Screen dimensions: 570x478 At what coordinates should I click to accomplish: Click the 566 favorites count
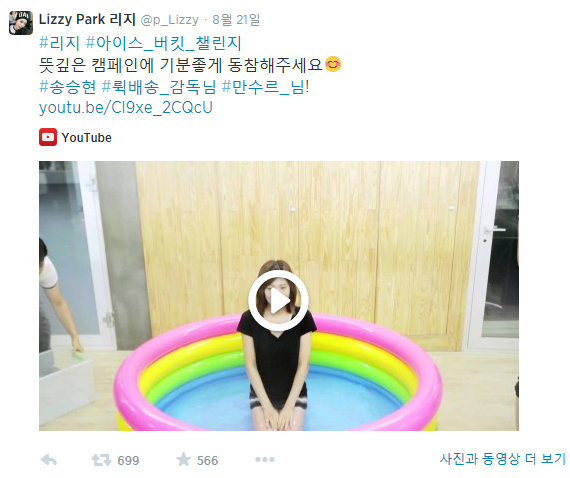tap(207, 461)
